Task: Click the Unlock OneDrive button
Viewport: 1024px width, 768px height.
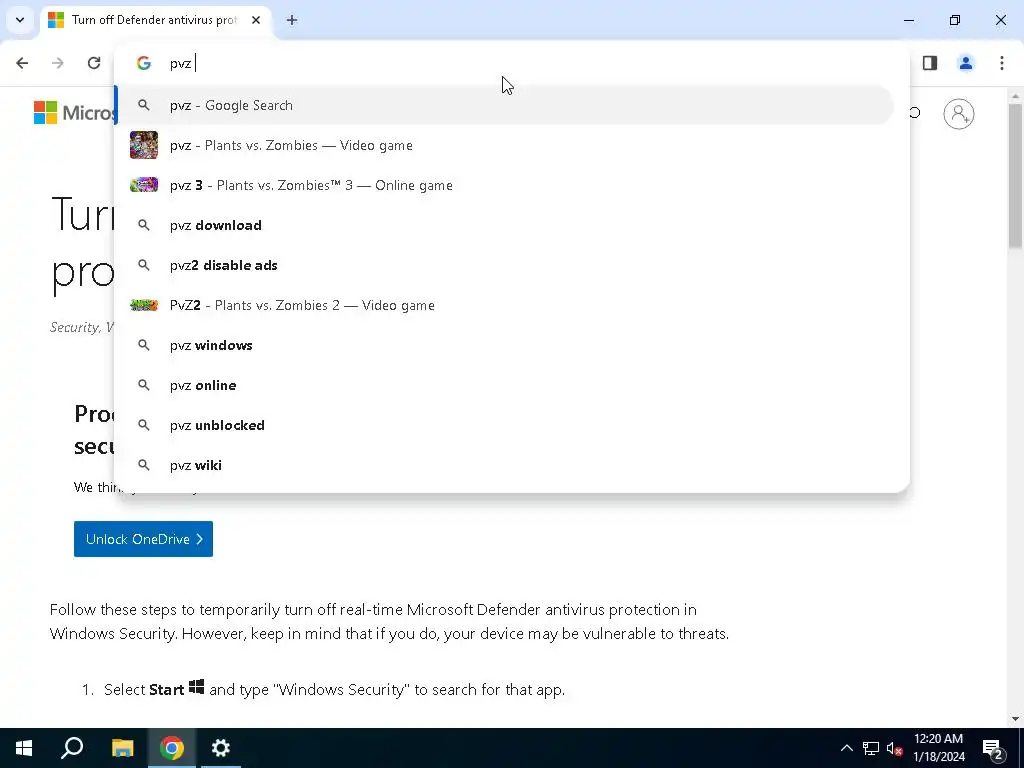Action: (x=143, y=539)
